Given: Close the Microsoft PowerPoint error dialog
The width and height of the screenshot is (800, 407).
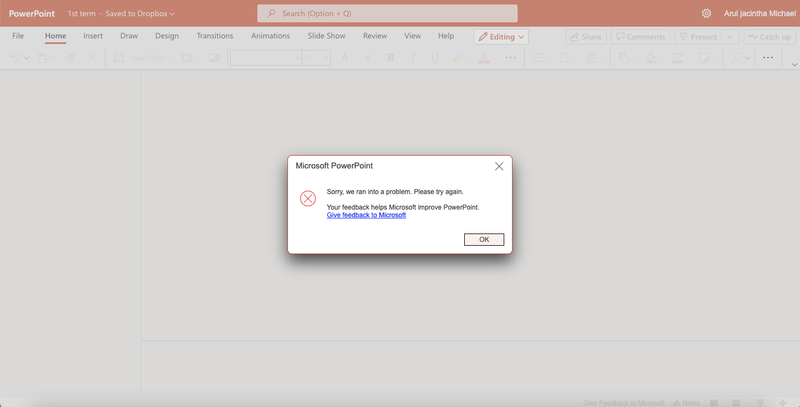Looking at the screenshot, I should [499, 166].
